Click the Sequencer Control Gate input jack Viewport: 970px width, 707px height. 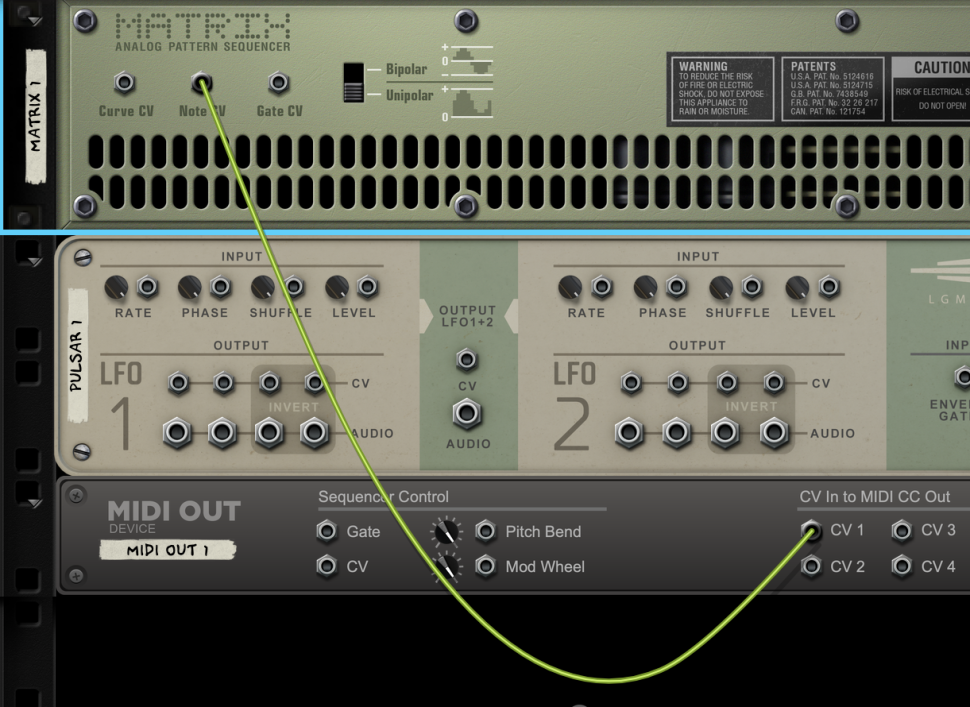[326, 531]
